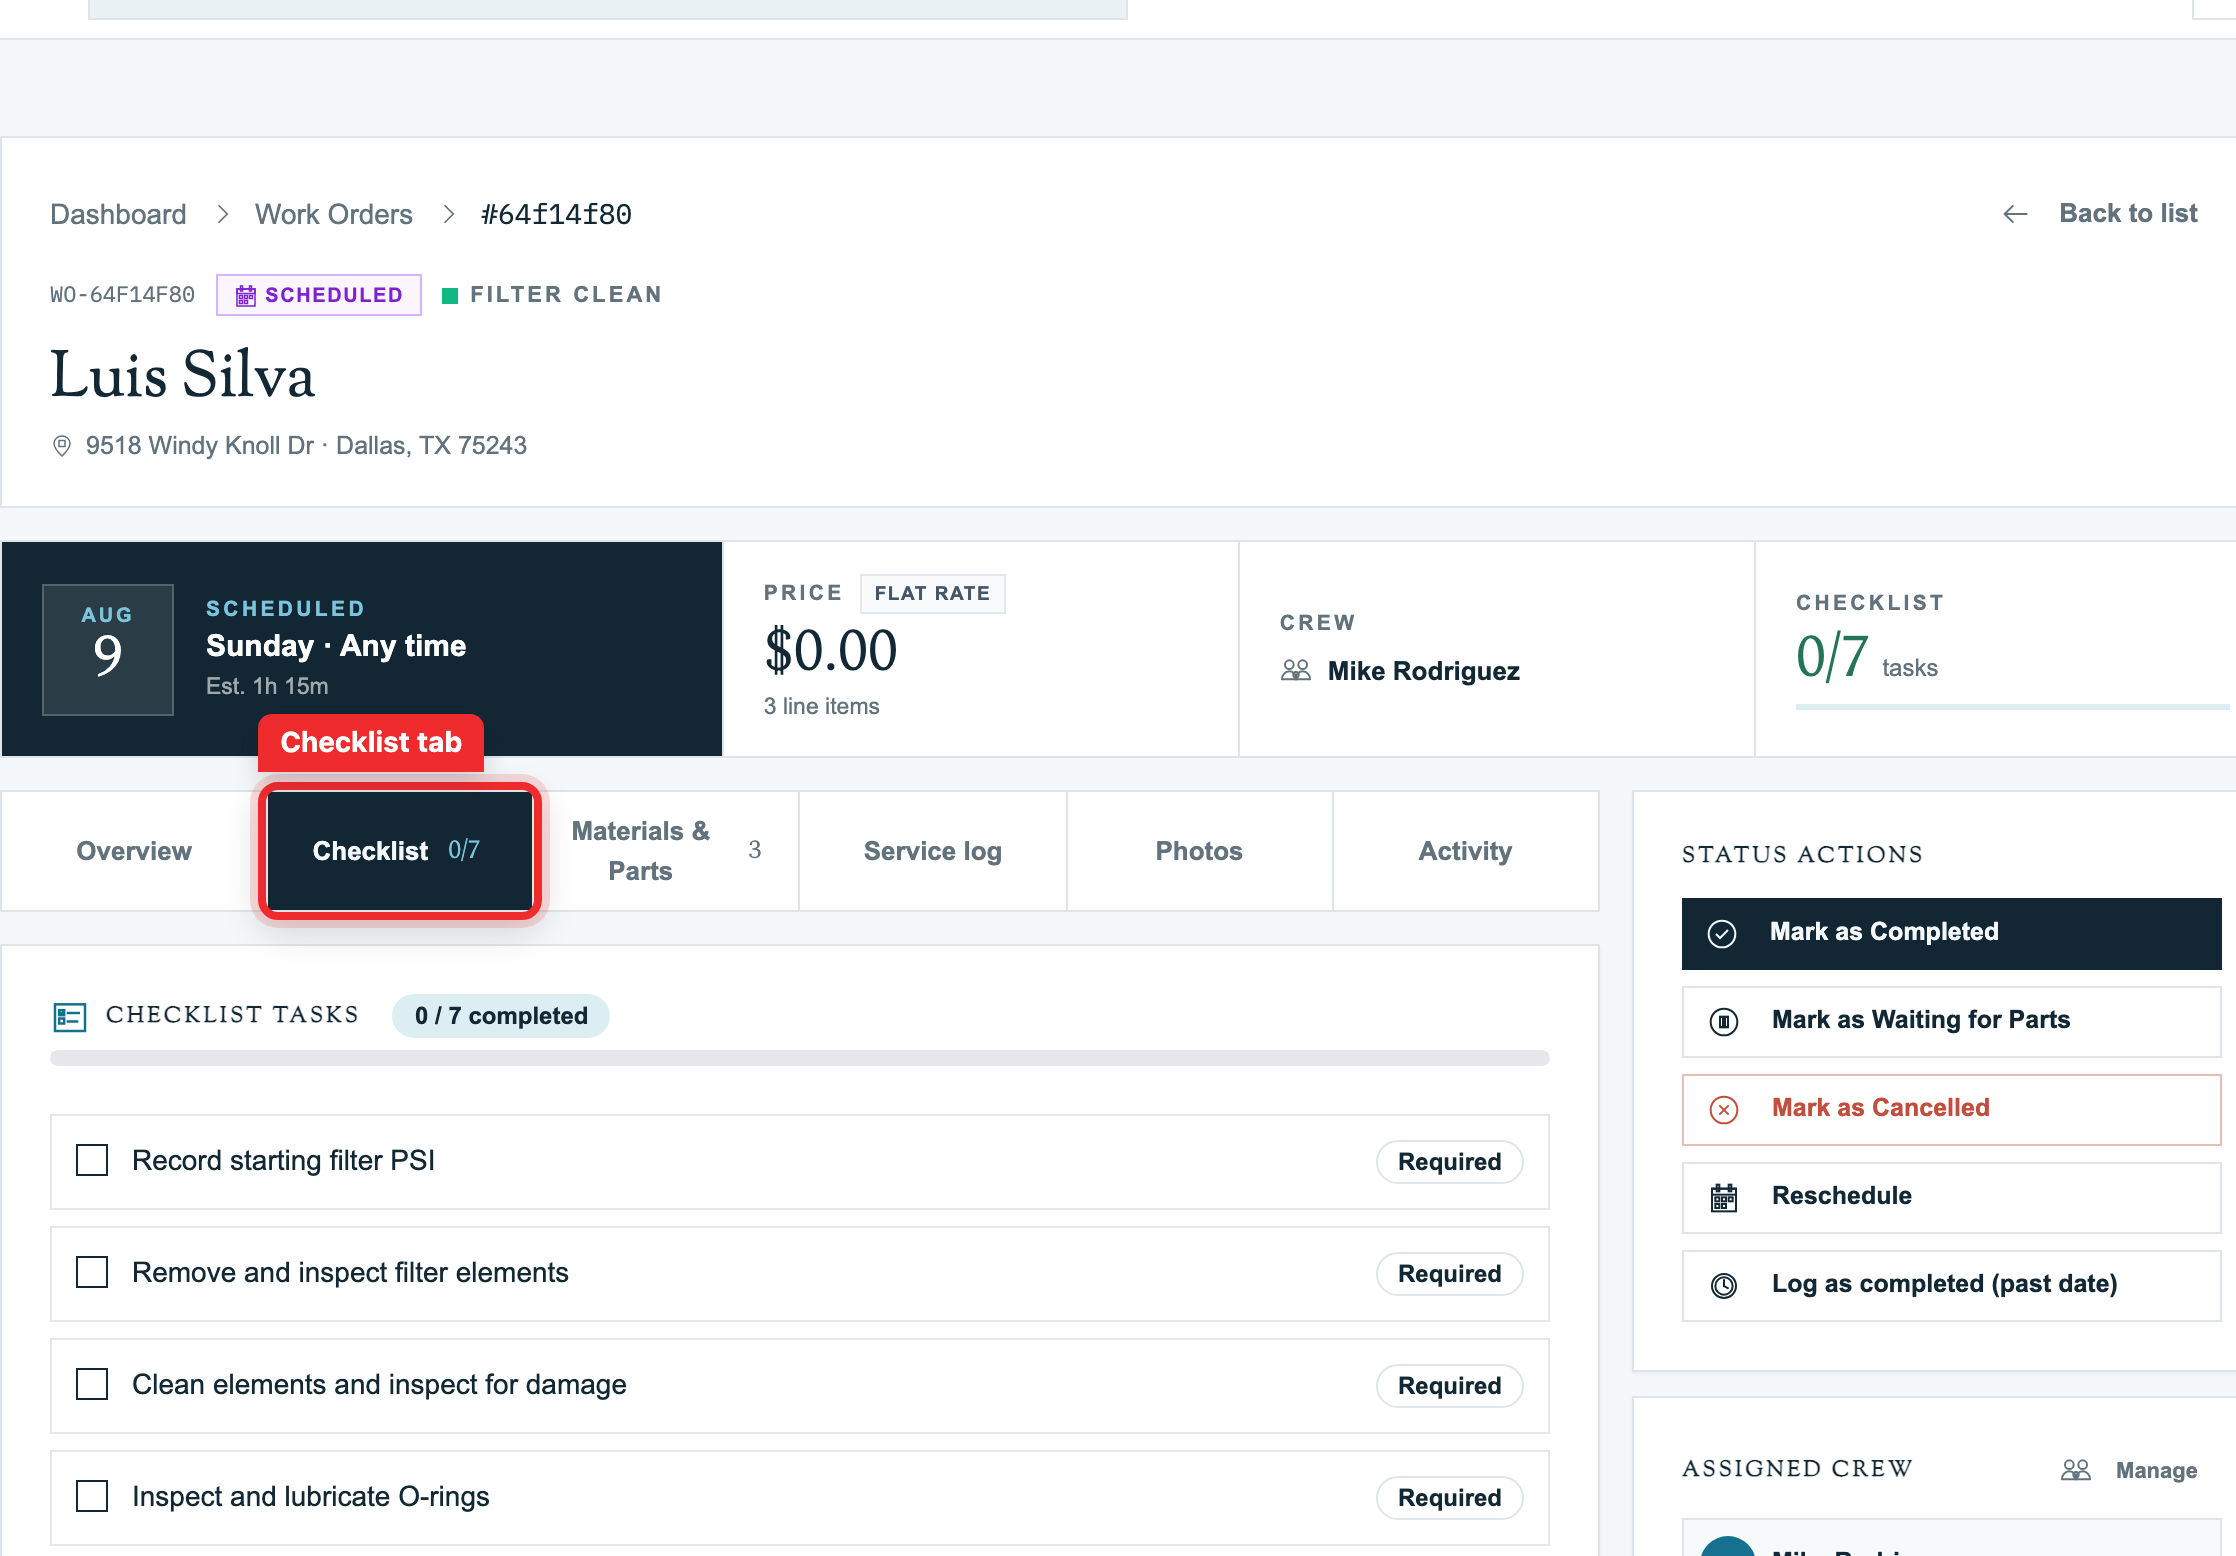Click the back arrow icon beside Back to list

coord(2015,214)
